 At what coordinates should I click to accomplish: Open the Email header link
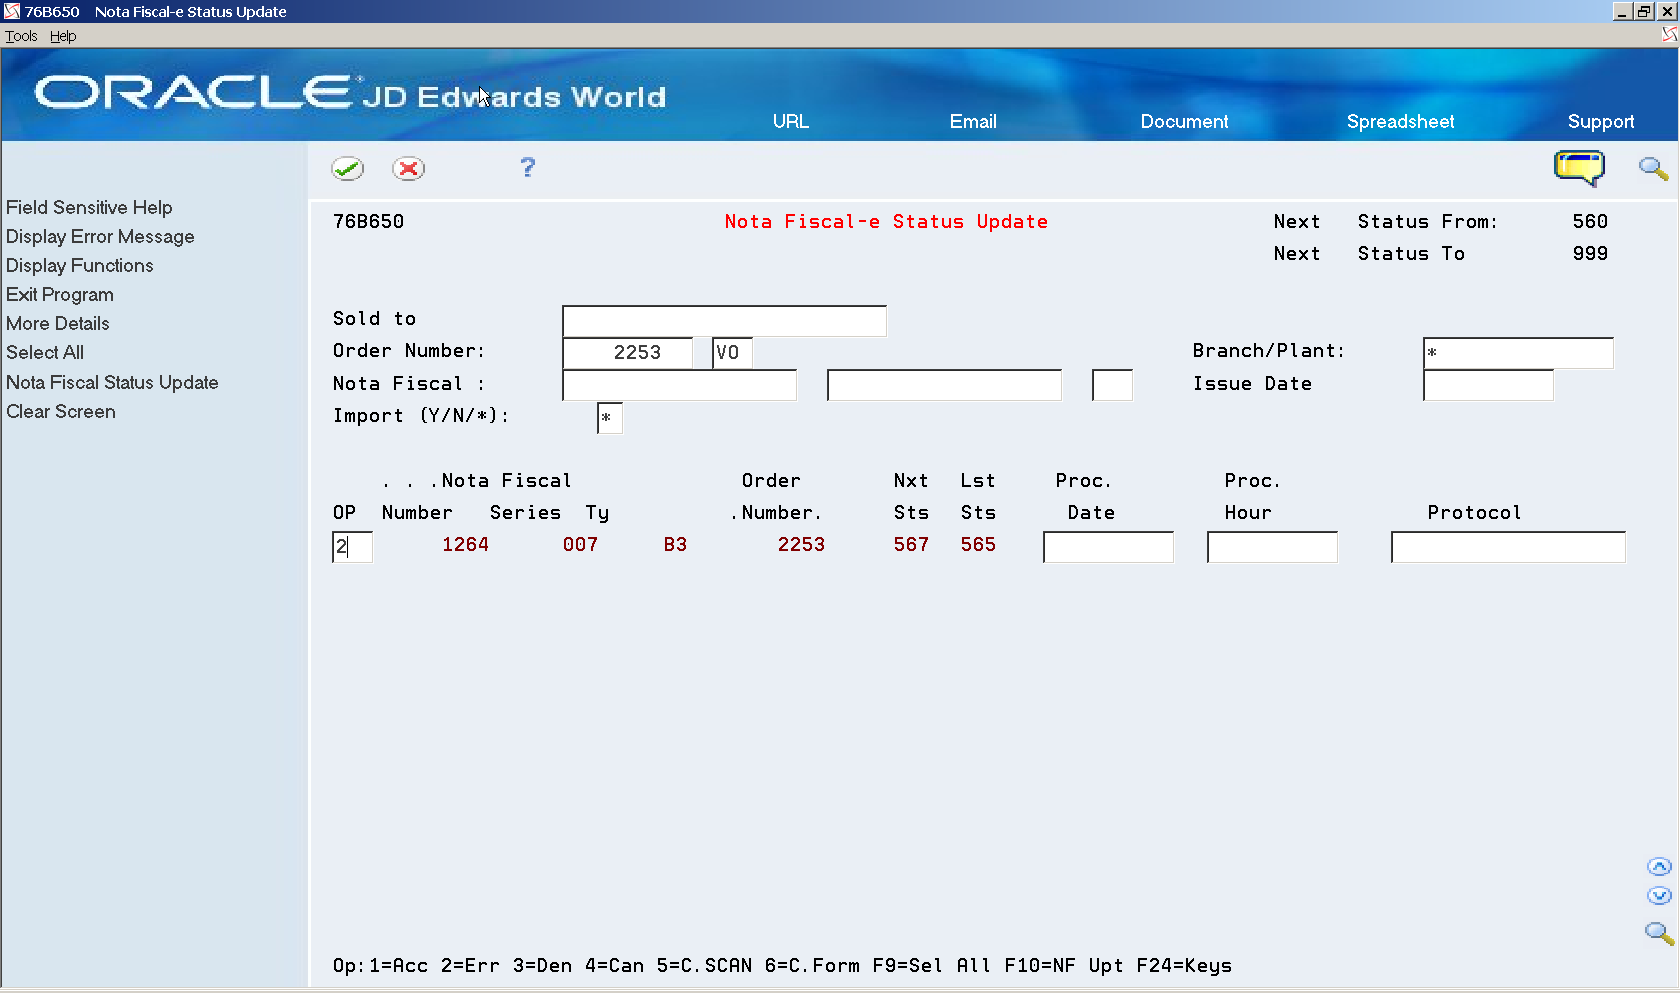973,121
